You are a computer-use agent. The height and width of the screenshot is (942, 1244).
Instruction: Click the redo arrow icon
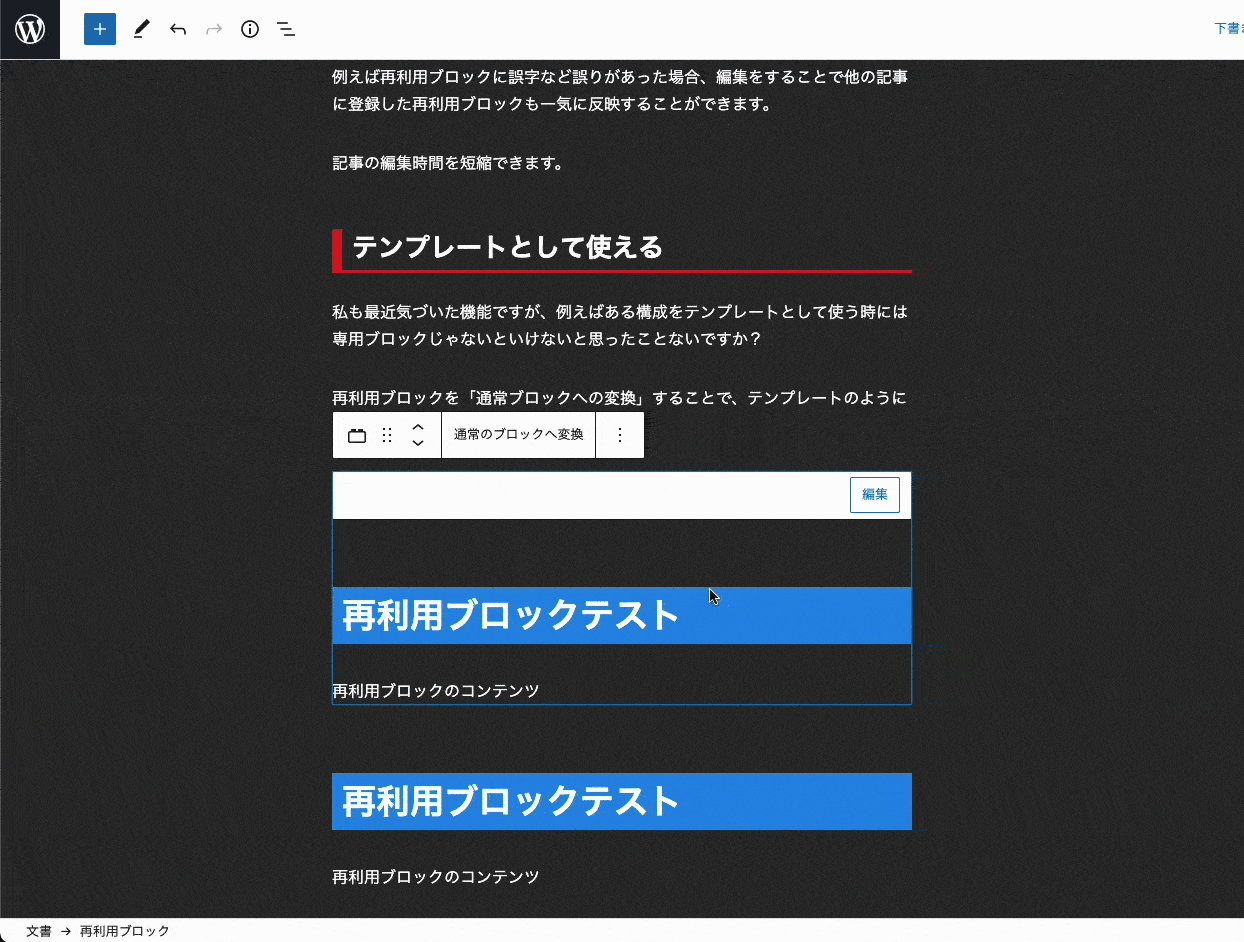tap(214, 29)
